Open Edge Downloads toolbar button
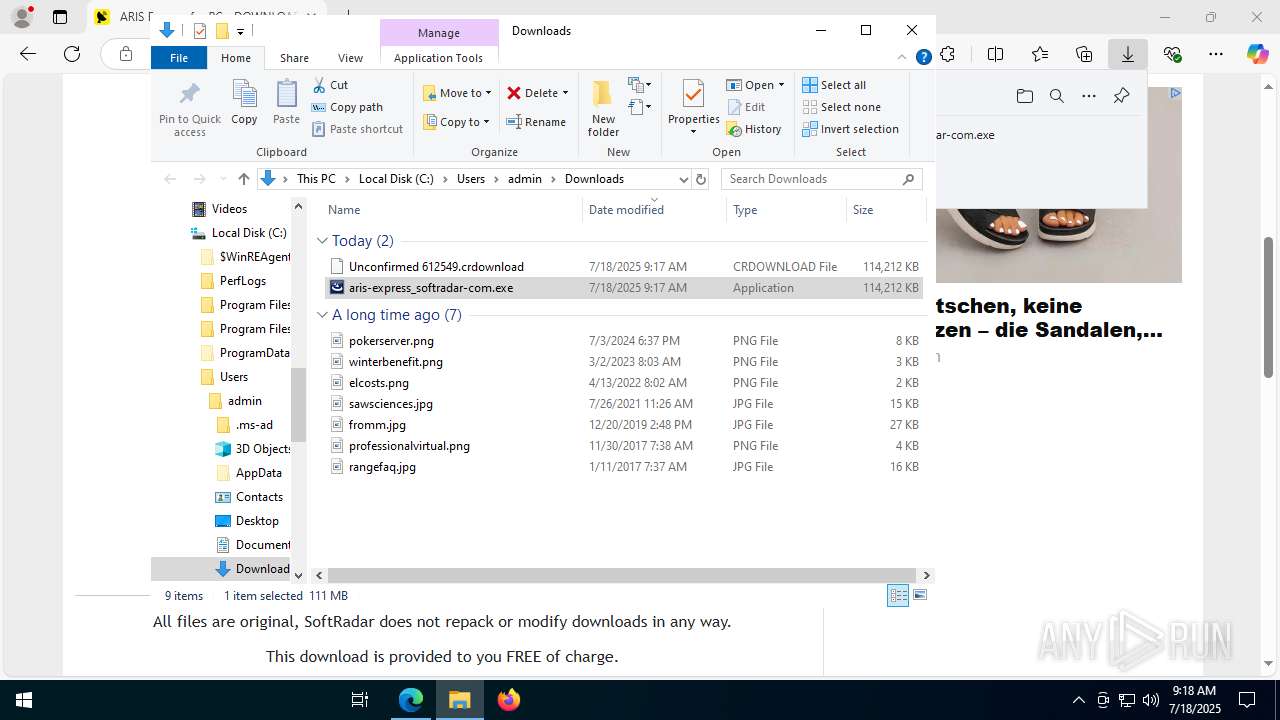This screenshot has height=720, width=1280. pyautogui.click(x=1128, y=54)
